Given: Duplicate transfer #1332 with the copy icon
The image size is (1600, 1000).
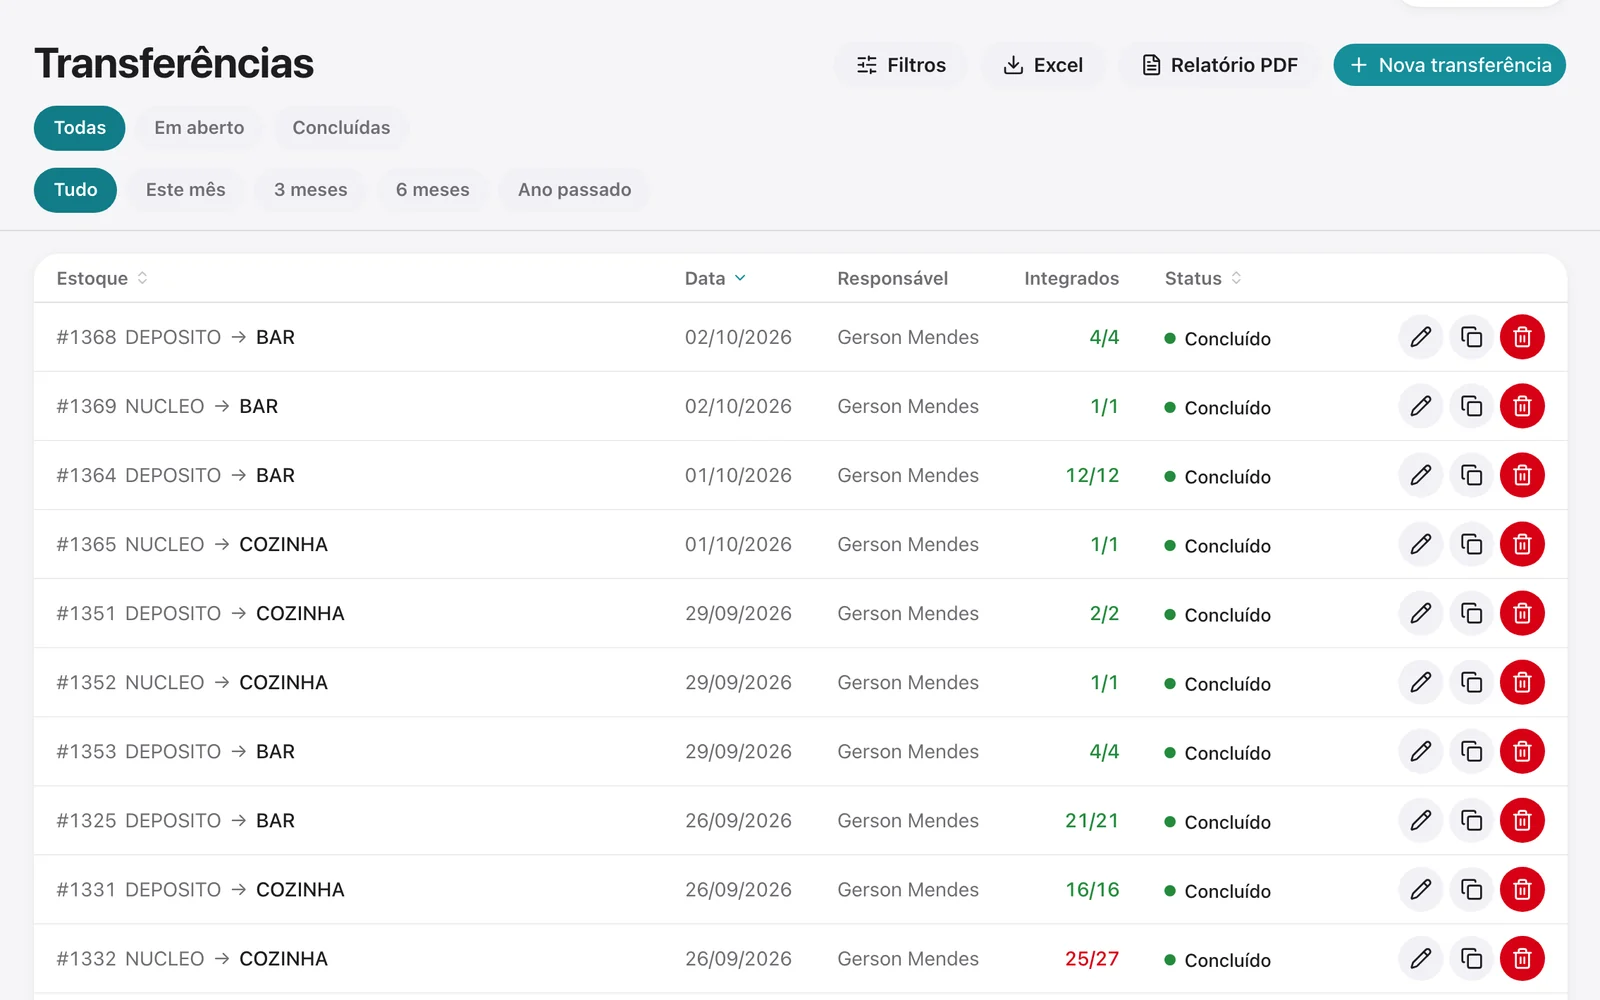Looking at the screenshot, I should pyautogui.click(x=1471, y=958).
